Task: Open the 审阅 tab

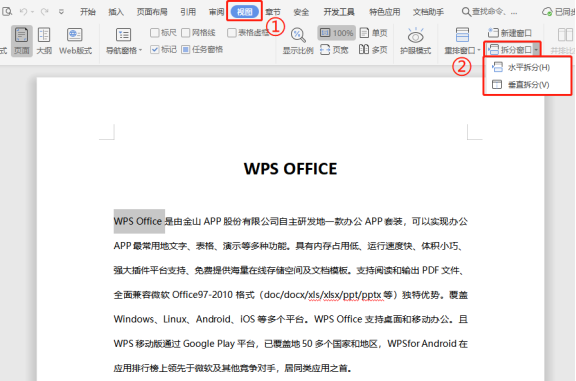Action: point(216,12)
